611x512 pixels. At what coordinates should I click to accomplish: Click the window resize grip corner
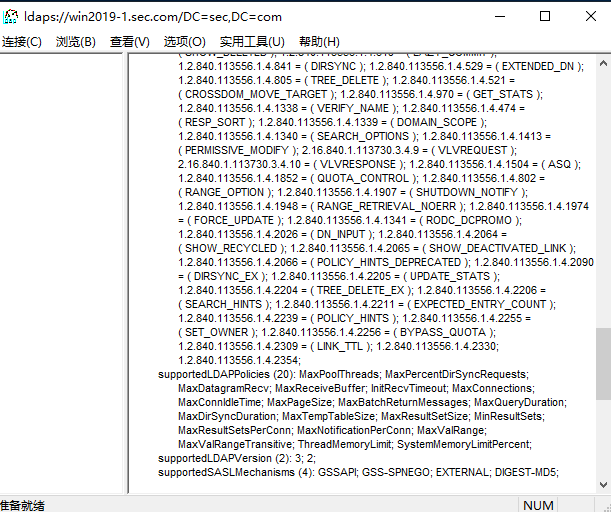pyautogui.click(x=603, y=505)
